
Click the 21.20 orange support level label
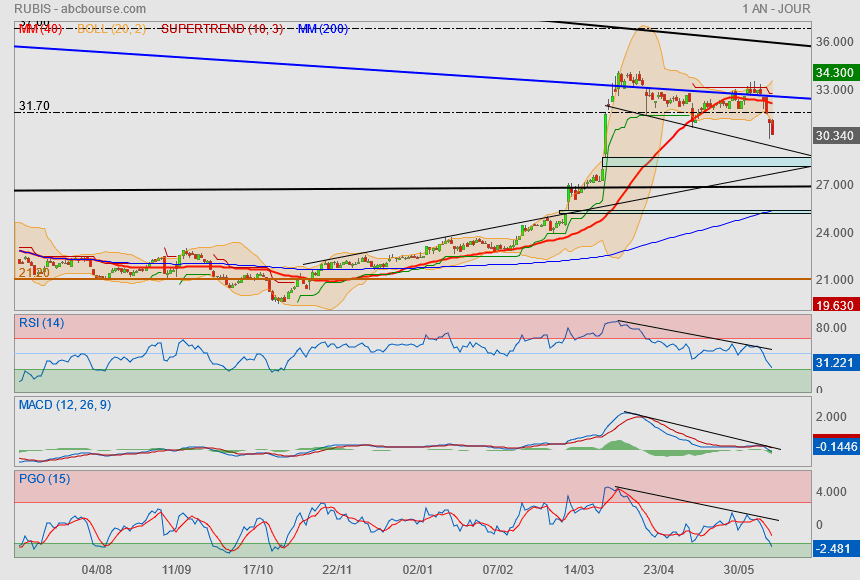click(34, 273)
